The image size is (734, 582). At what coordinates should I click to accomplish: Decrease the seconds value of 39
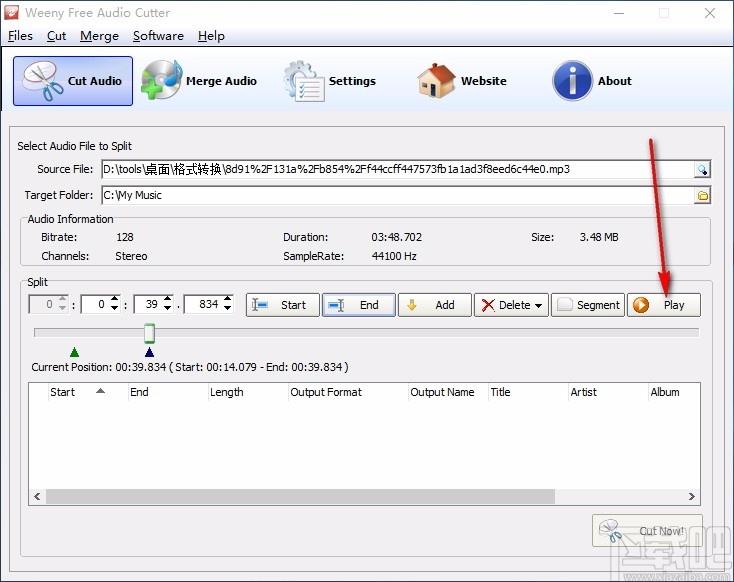[x=168, y=309]
